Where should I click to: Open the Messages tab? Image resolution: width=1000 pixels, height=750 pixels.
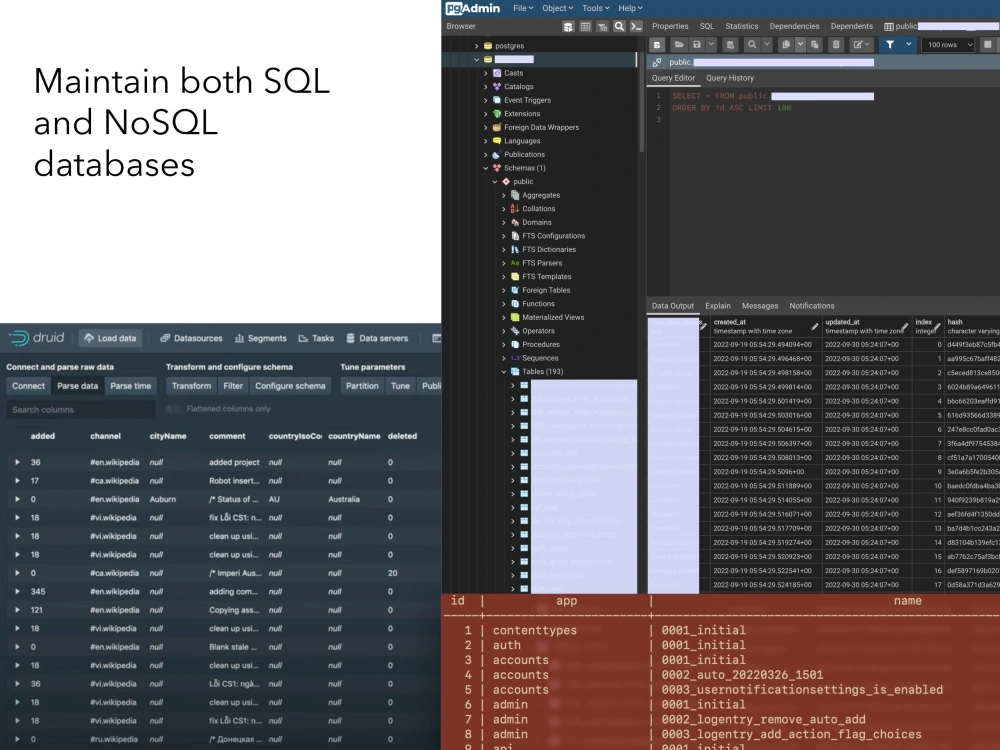pos(760,306)
